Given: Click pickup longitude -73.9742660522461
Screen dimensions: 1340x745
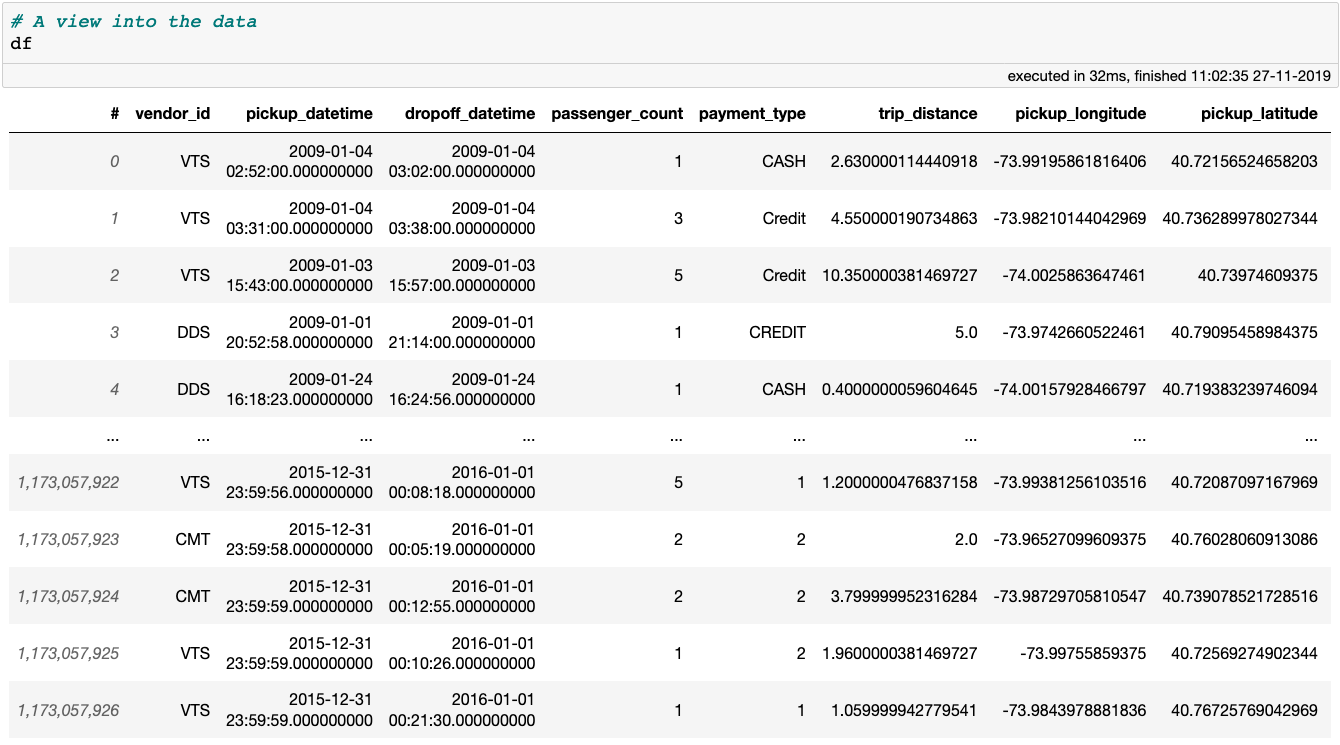Looking at the screenshot, I should coord(1075,332).
